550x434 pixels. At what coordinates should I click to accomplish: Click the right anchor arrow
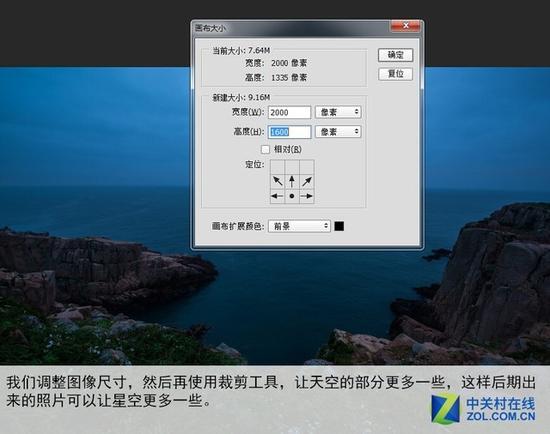coord(307,196)
